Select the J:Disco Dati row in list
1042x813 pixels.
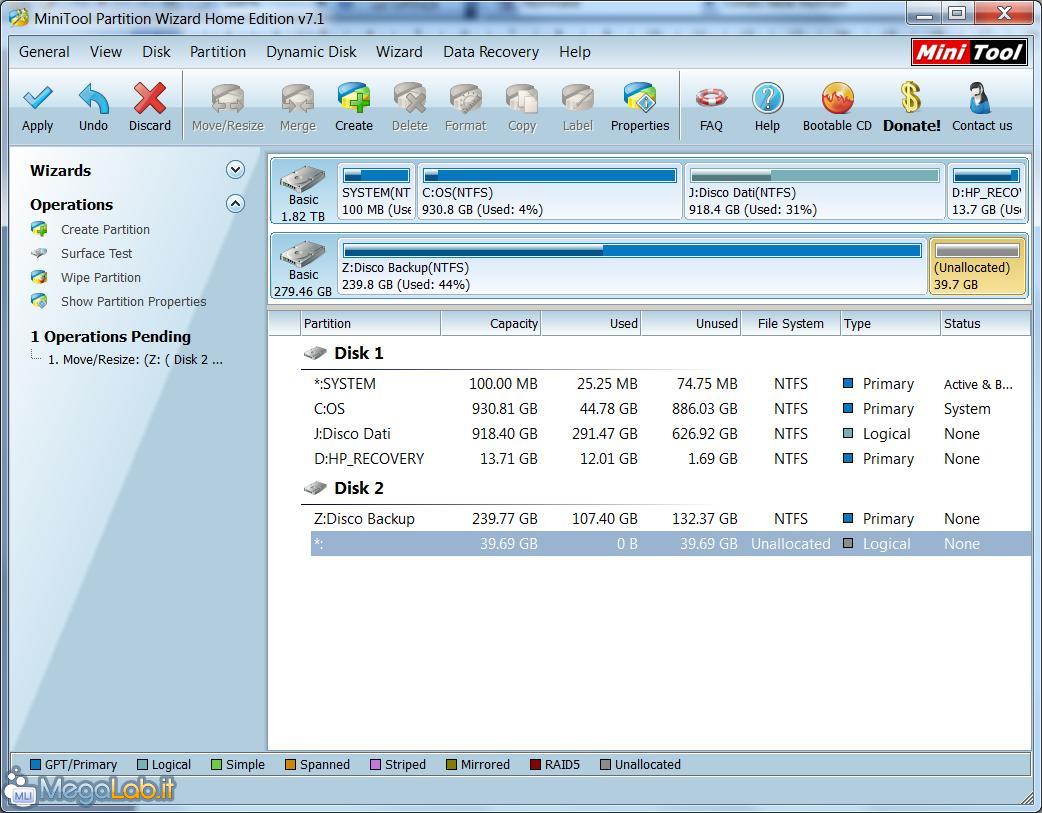[x=671, y=433]
